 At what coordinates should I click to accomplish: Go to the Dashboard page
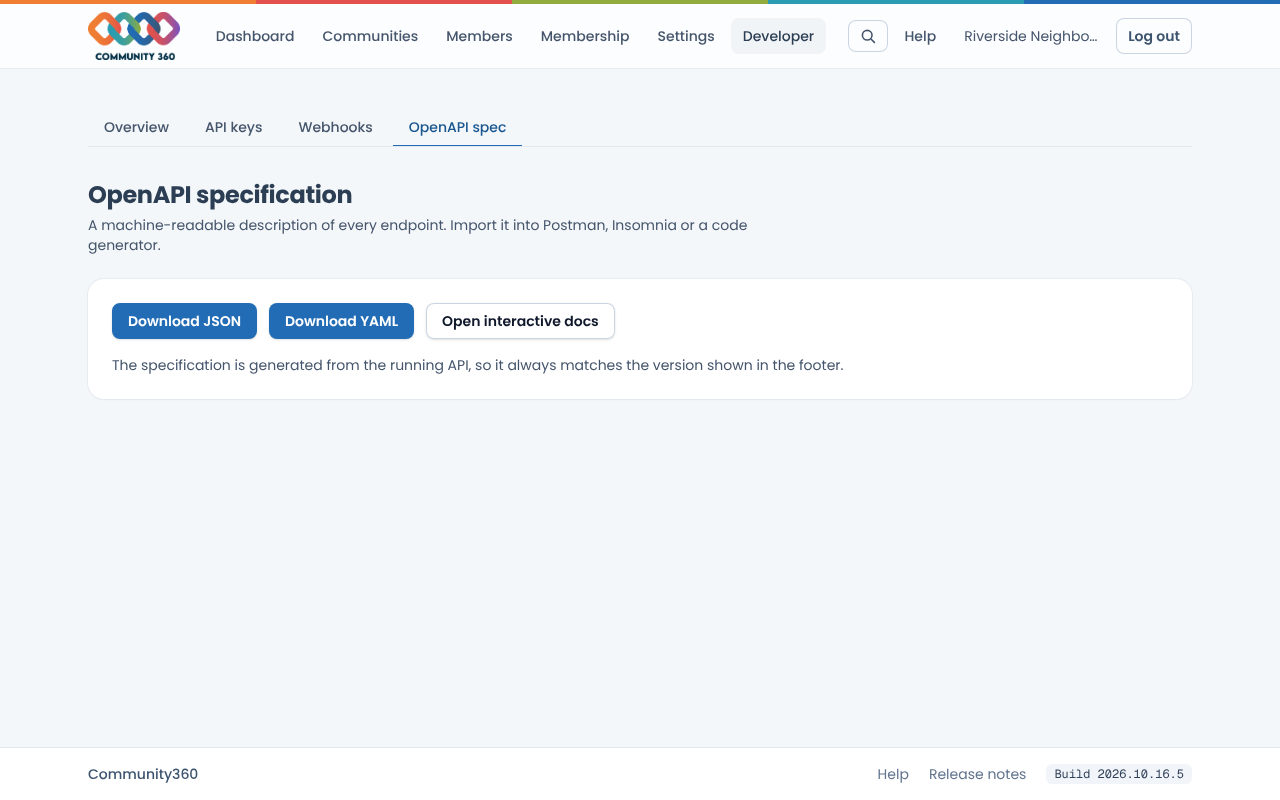(x=255, y=36)
